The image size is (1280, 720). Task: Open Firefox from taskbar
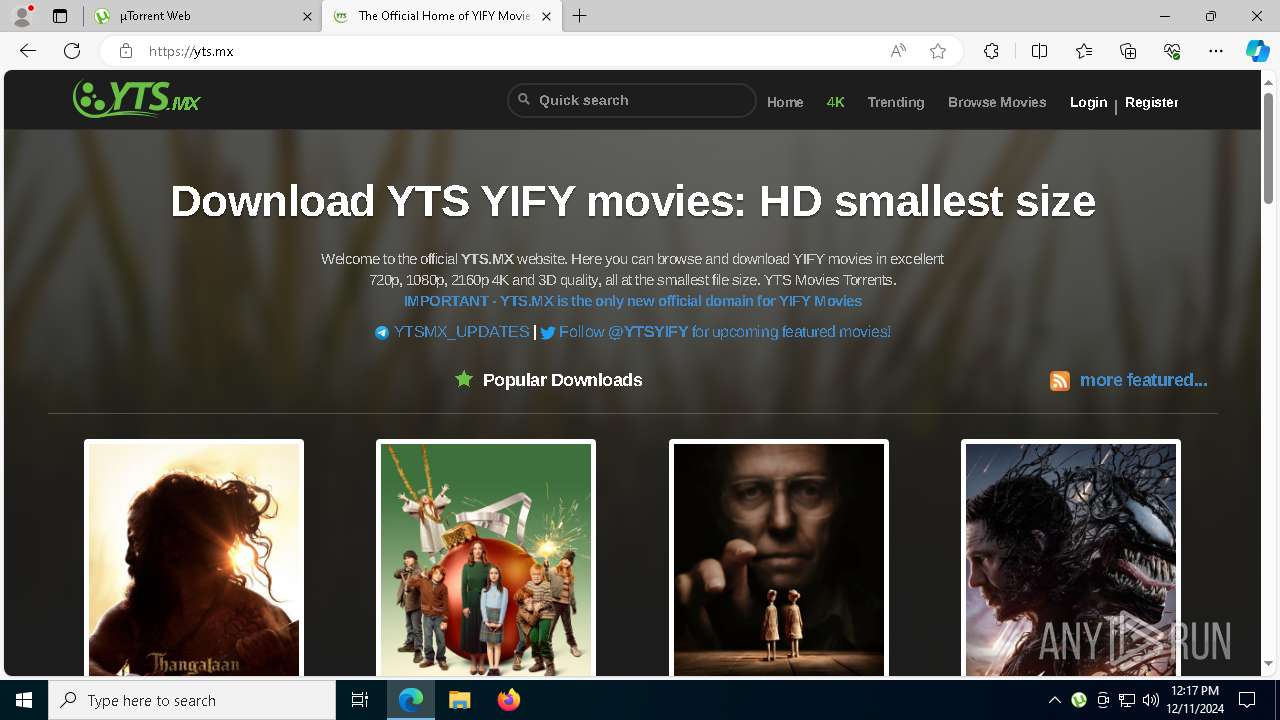[x=508, y=700]
